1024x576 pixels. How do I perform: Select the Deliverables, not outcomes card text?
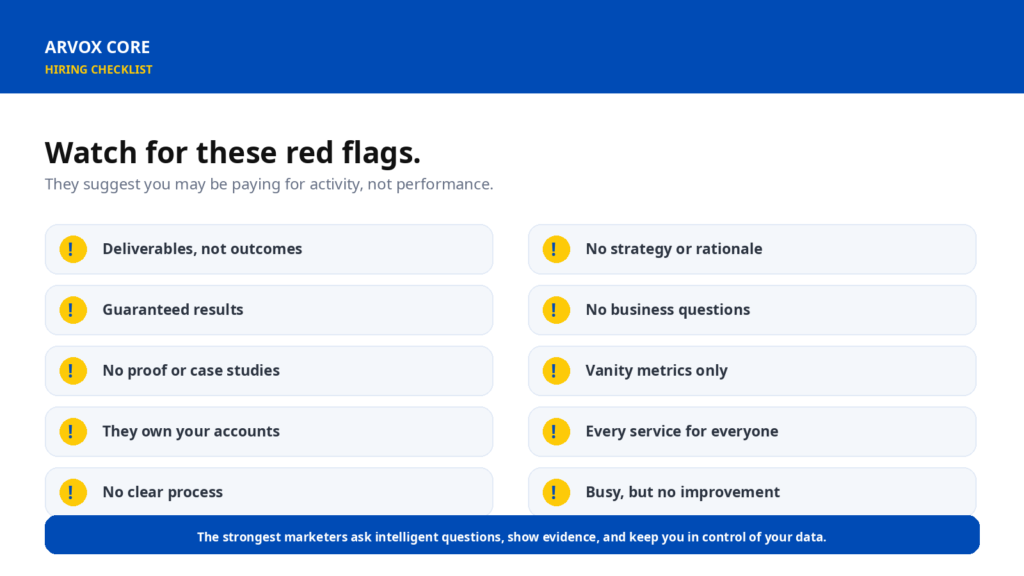[x=202, y=249]
